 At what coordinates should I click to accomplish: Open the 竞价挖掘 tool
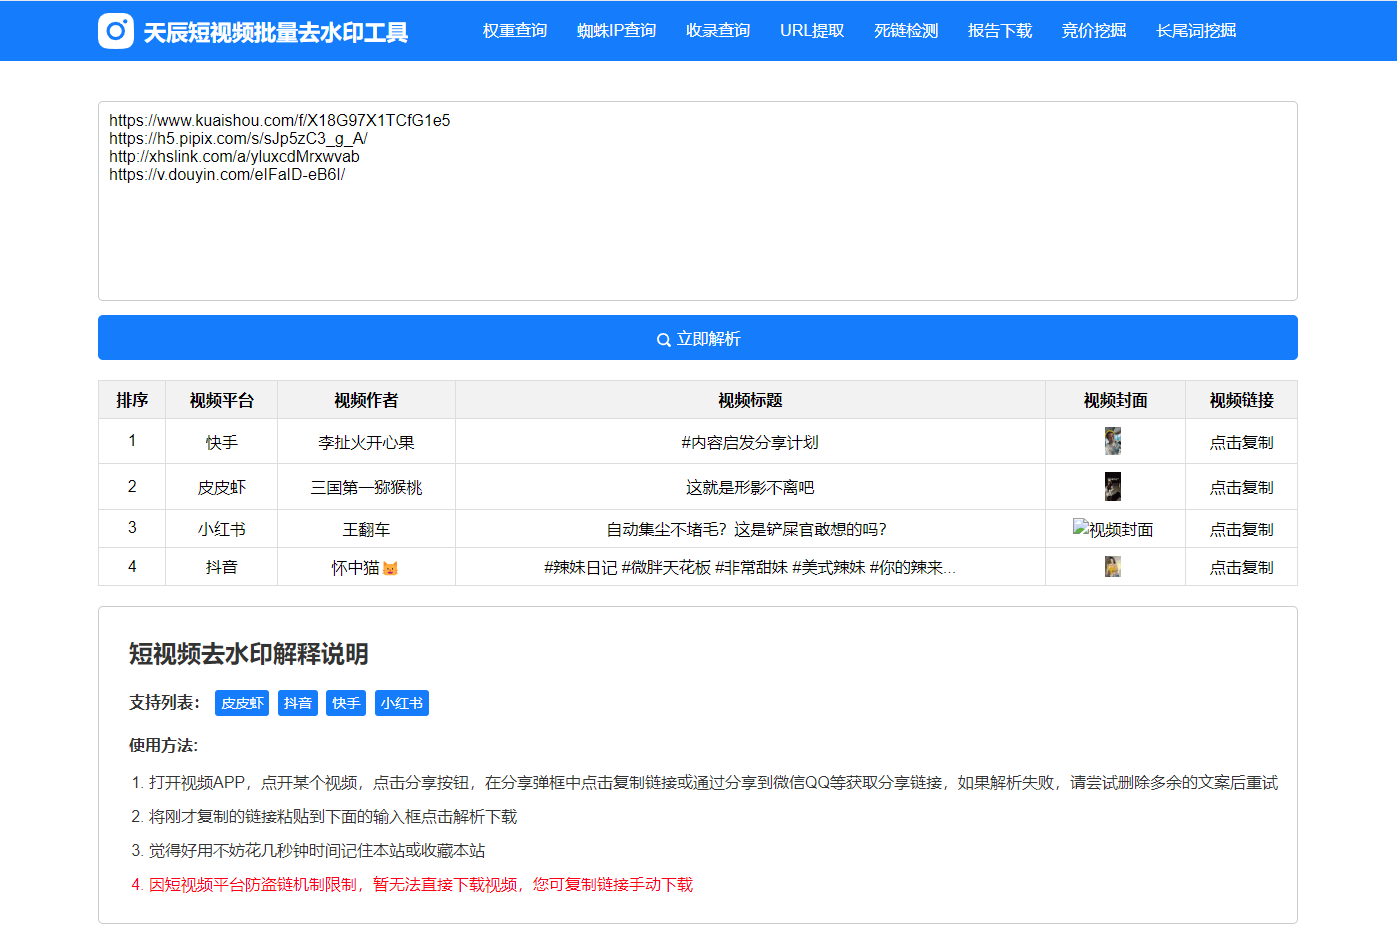(1093, 31)
